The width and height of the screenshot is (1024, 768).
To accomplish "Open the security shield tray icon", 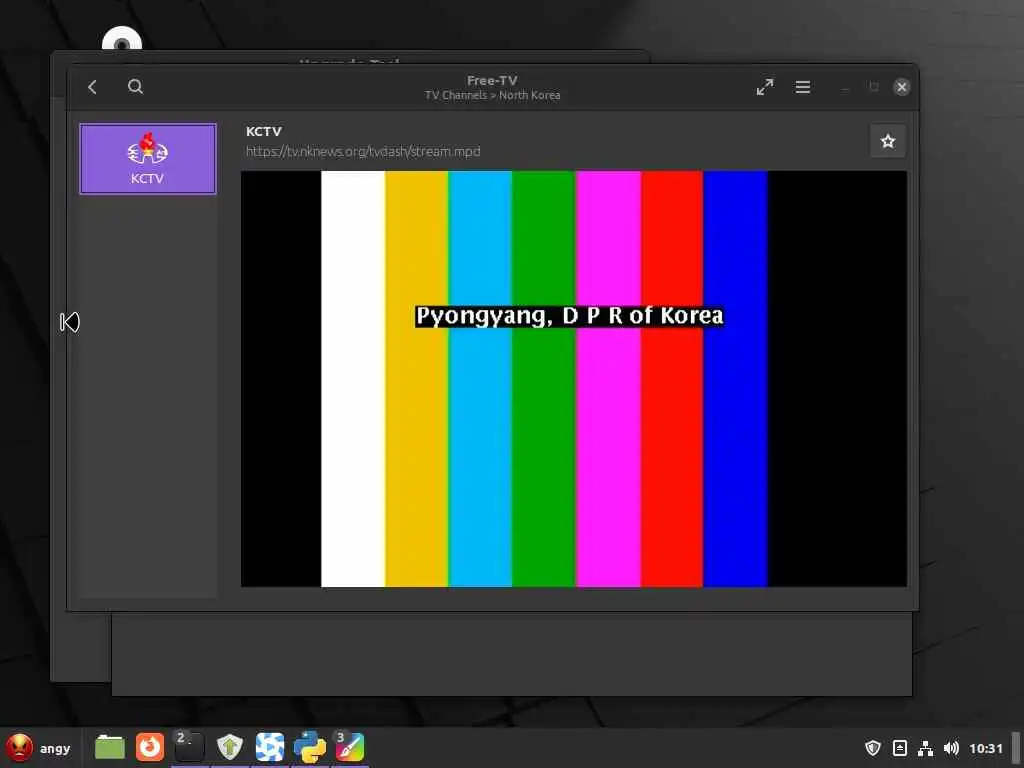I will pos(872,748).
